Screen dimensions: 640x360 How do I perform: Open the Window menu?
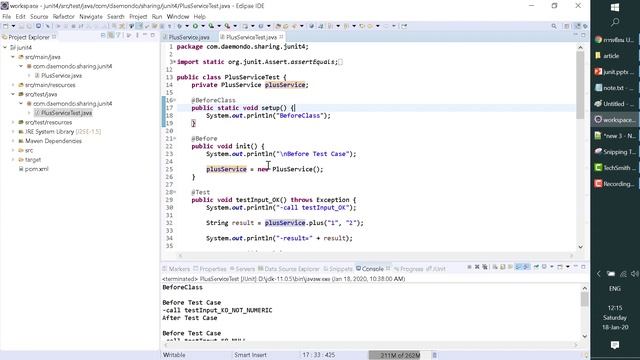click(178, 17)
